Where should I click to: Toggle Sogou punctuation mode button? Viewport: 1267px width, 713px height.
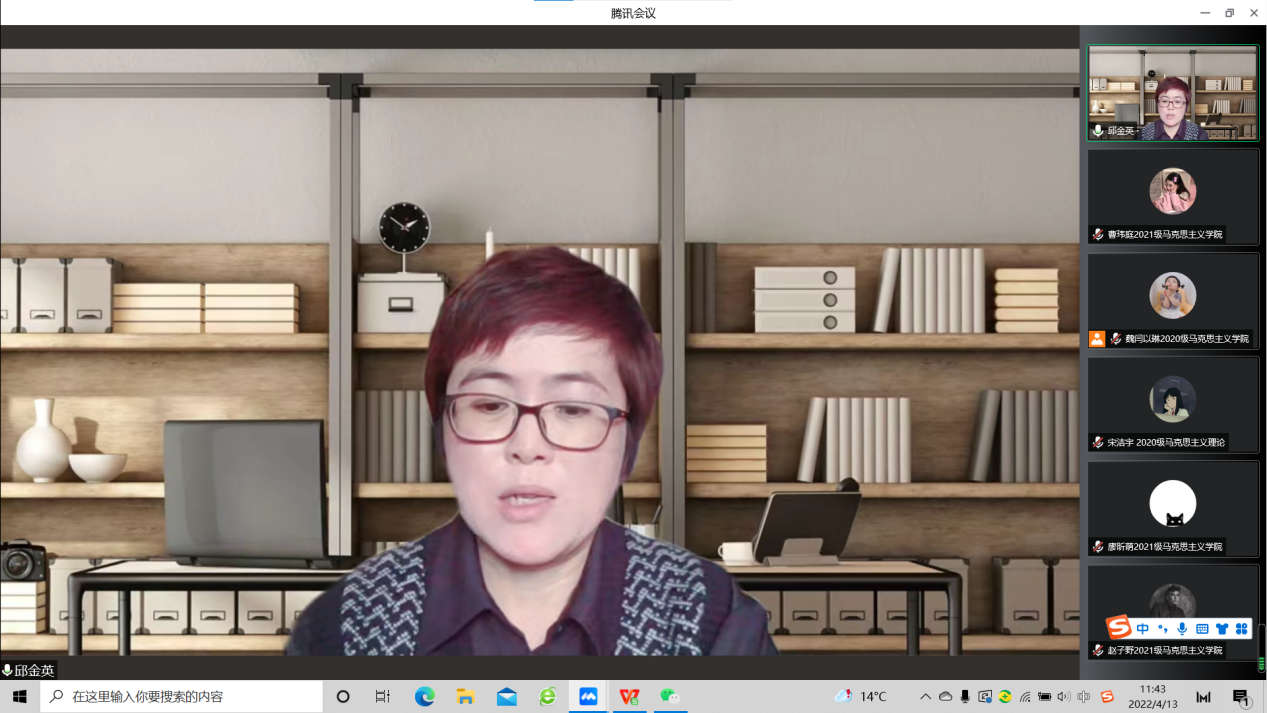pyautogui.click(x=1162, y=629)
